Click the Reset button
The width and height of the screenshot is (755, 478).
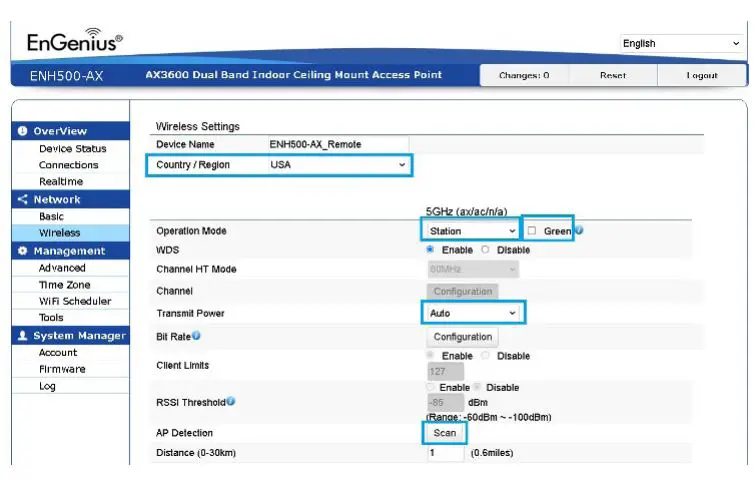(613, 75)
